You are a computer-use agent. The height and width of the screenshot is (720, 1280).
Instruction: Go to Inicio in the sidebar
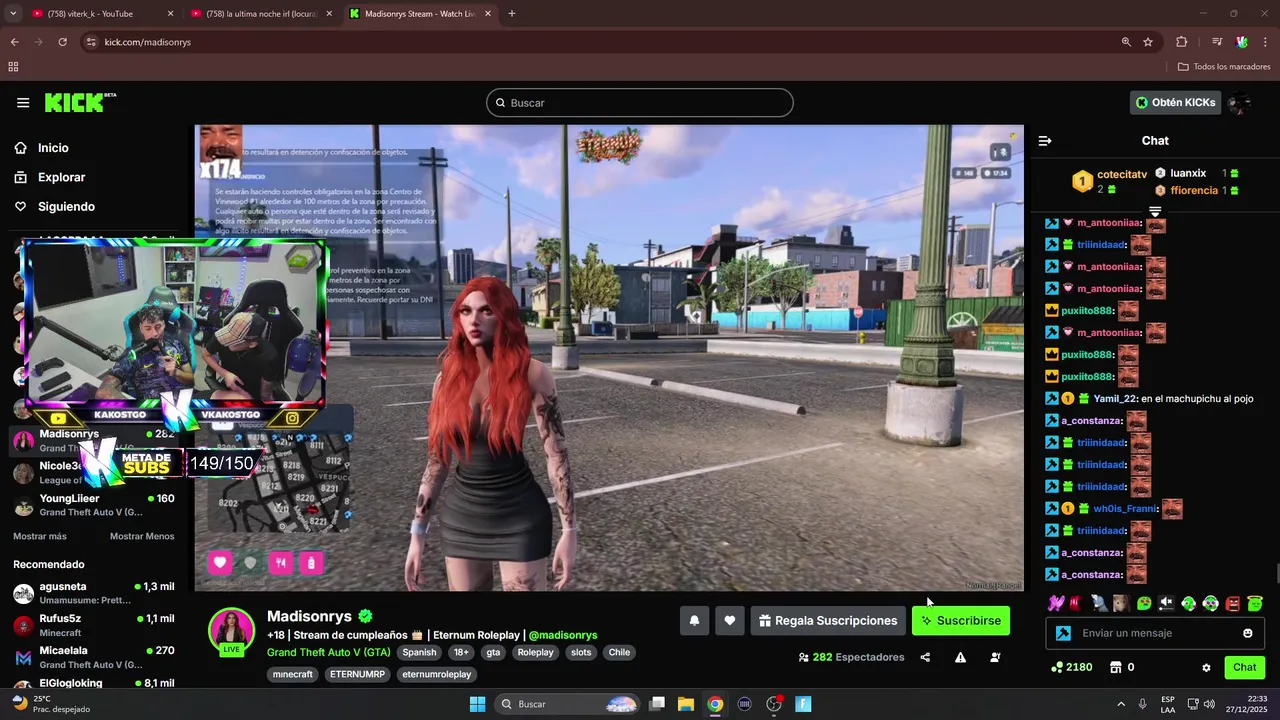[x=53, y=148]
